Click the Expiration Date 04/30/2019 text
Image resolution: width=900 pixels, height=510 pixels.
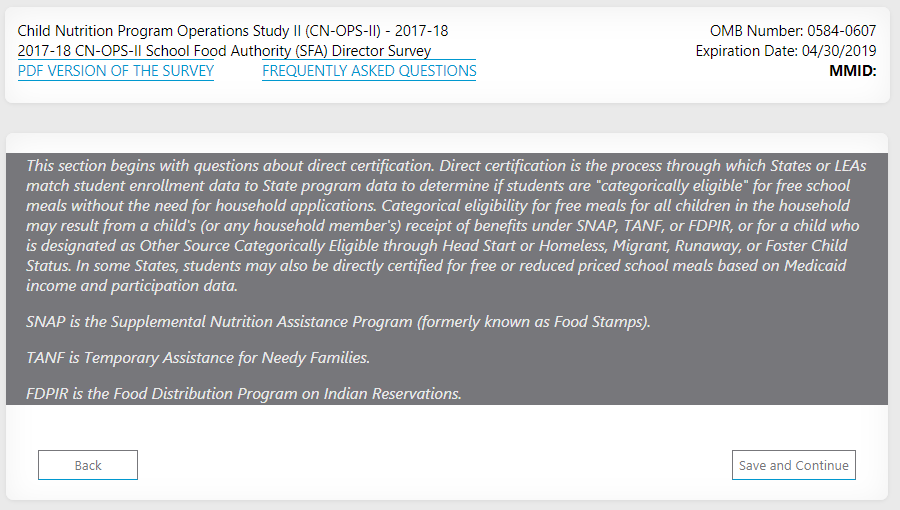pos(786,51)
